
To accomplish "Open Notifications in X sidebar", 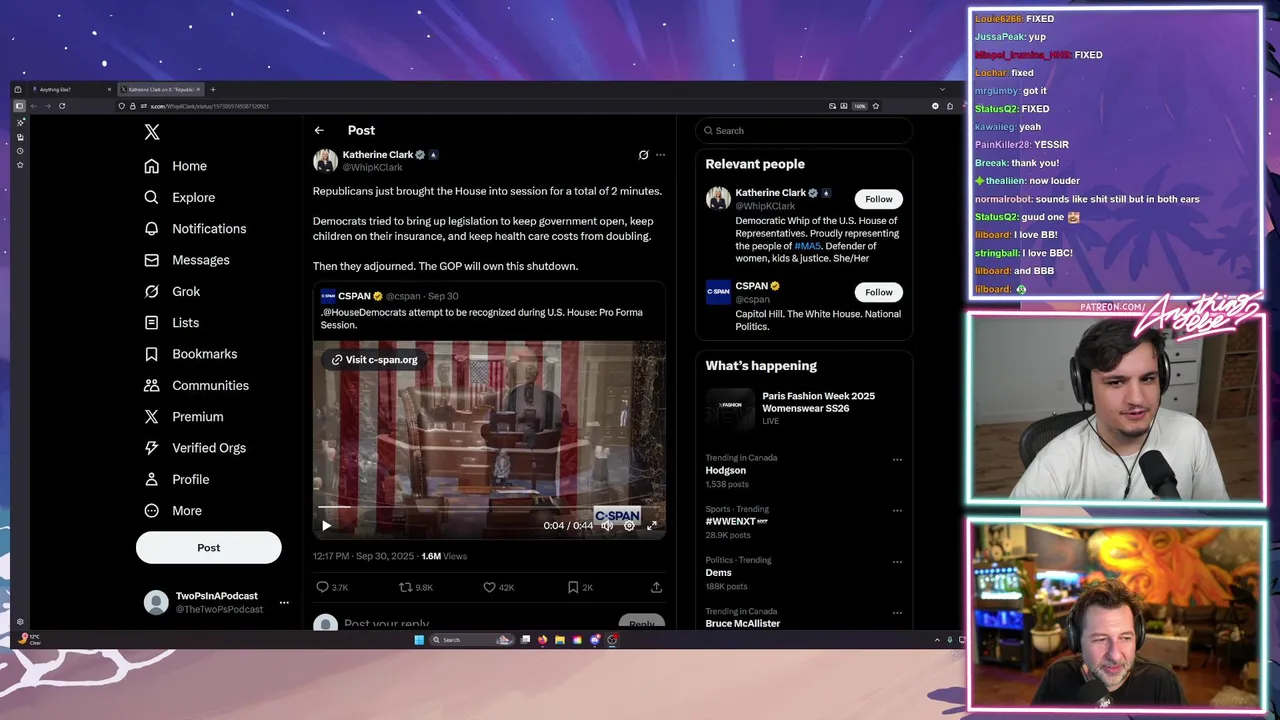I will click(x=195, y=229).
